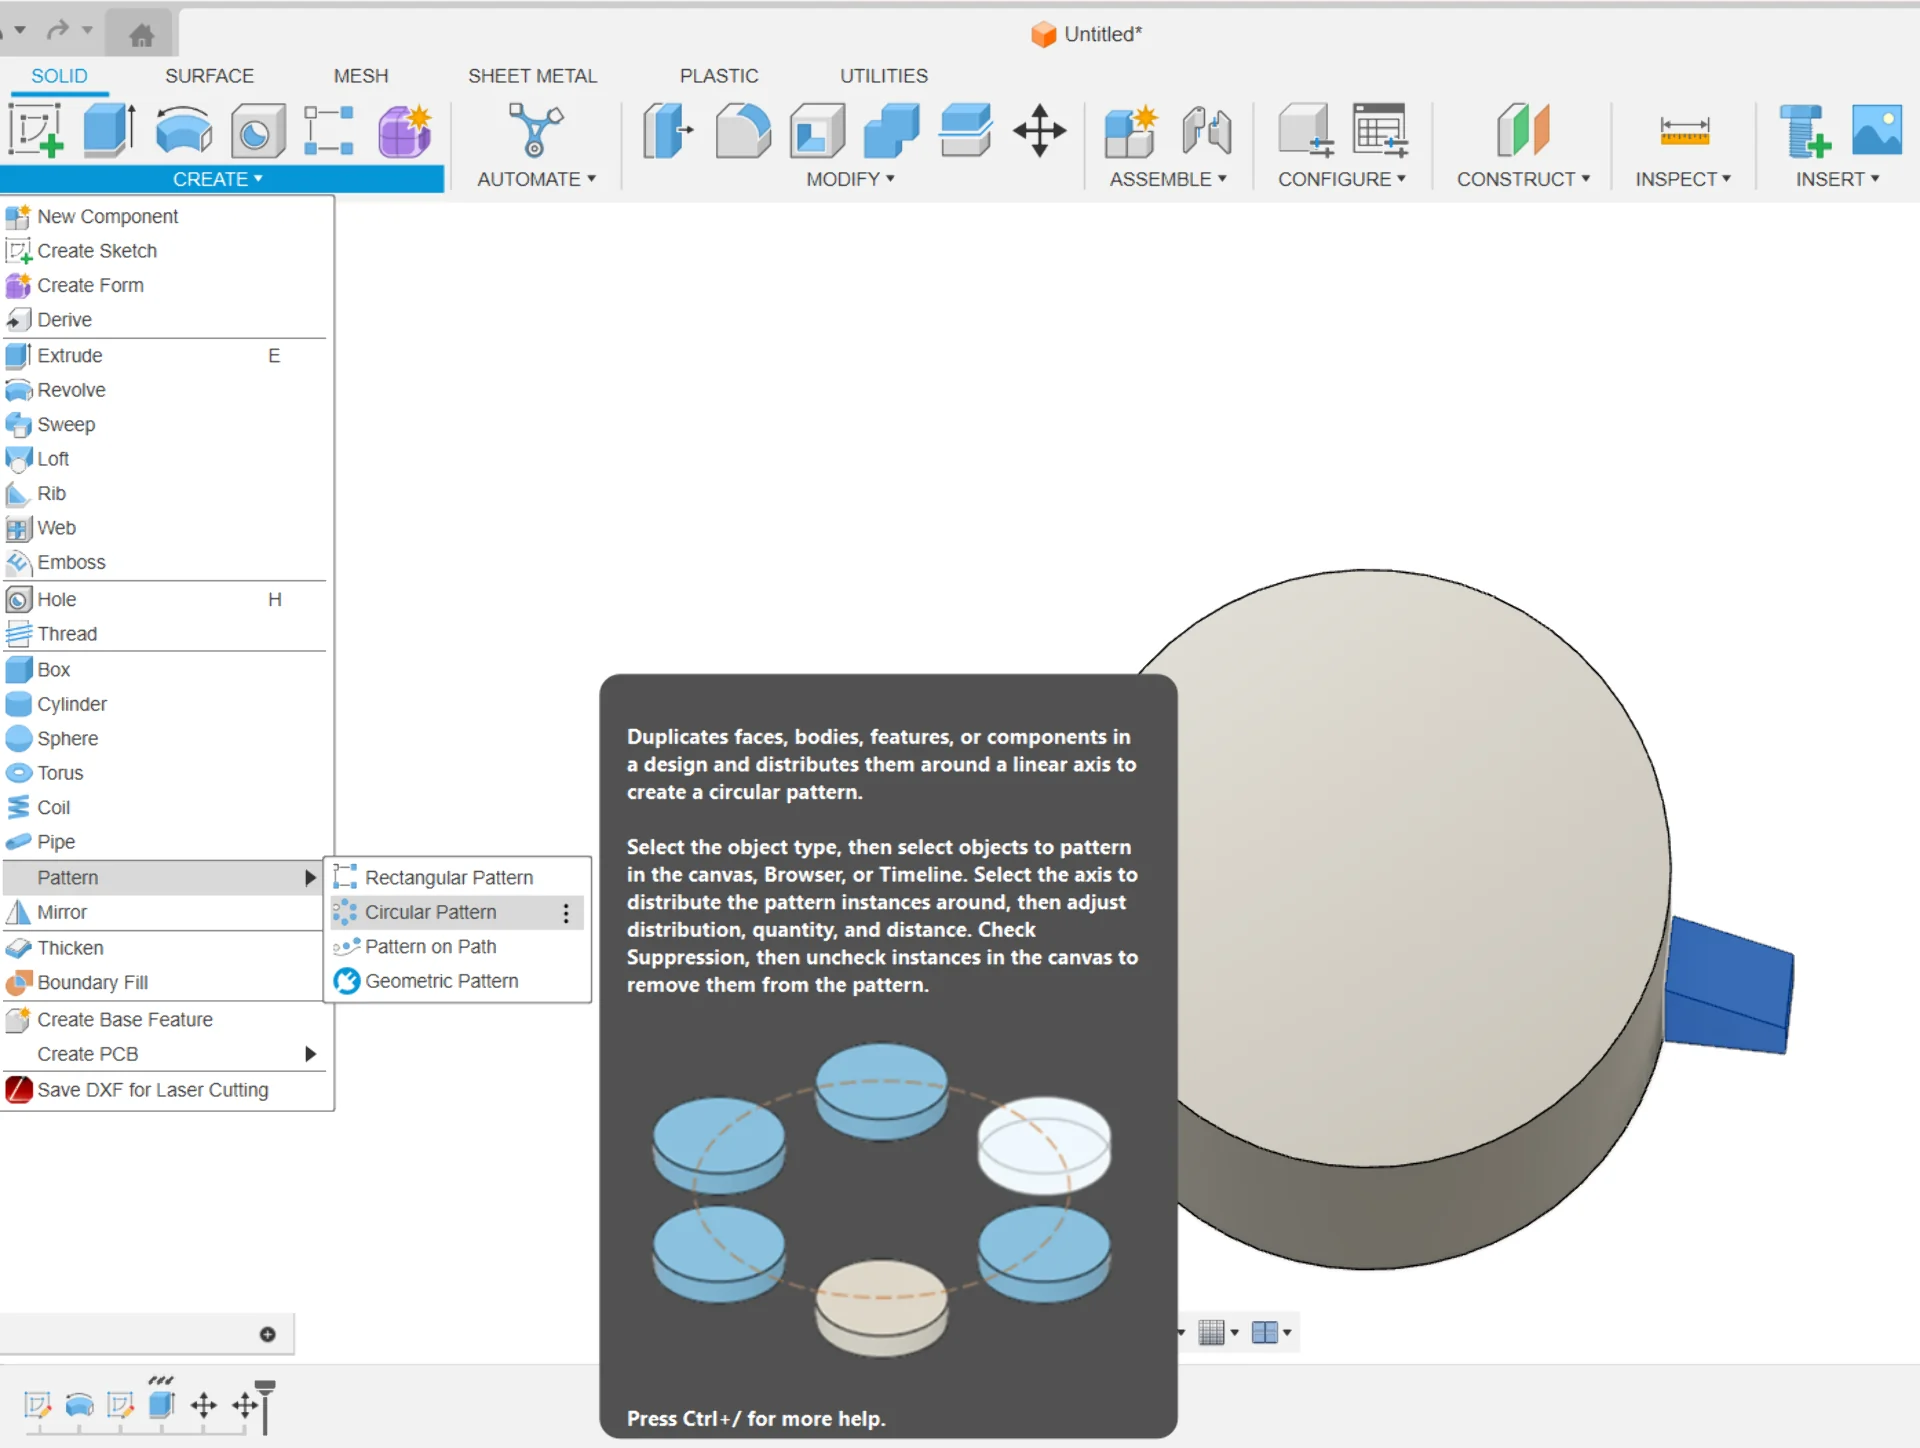The image size is (1920, 1448).
Task: Select the Press Pull modify icon
Action: (x=667, y=131)
